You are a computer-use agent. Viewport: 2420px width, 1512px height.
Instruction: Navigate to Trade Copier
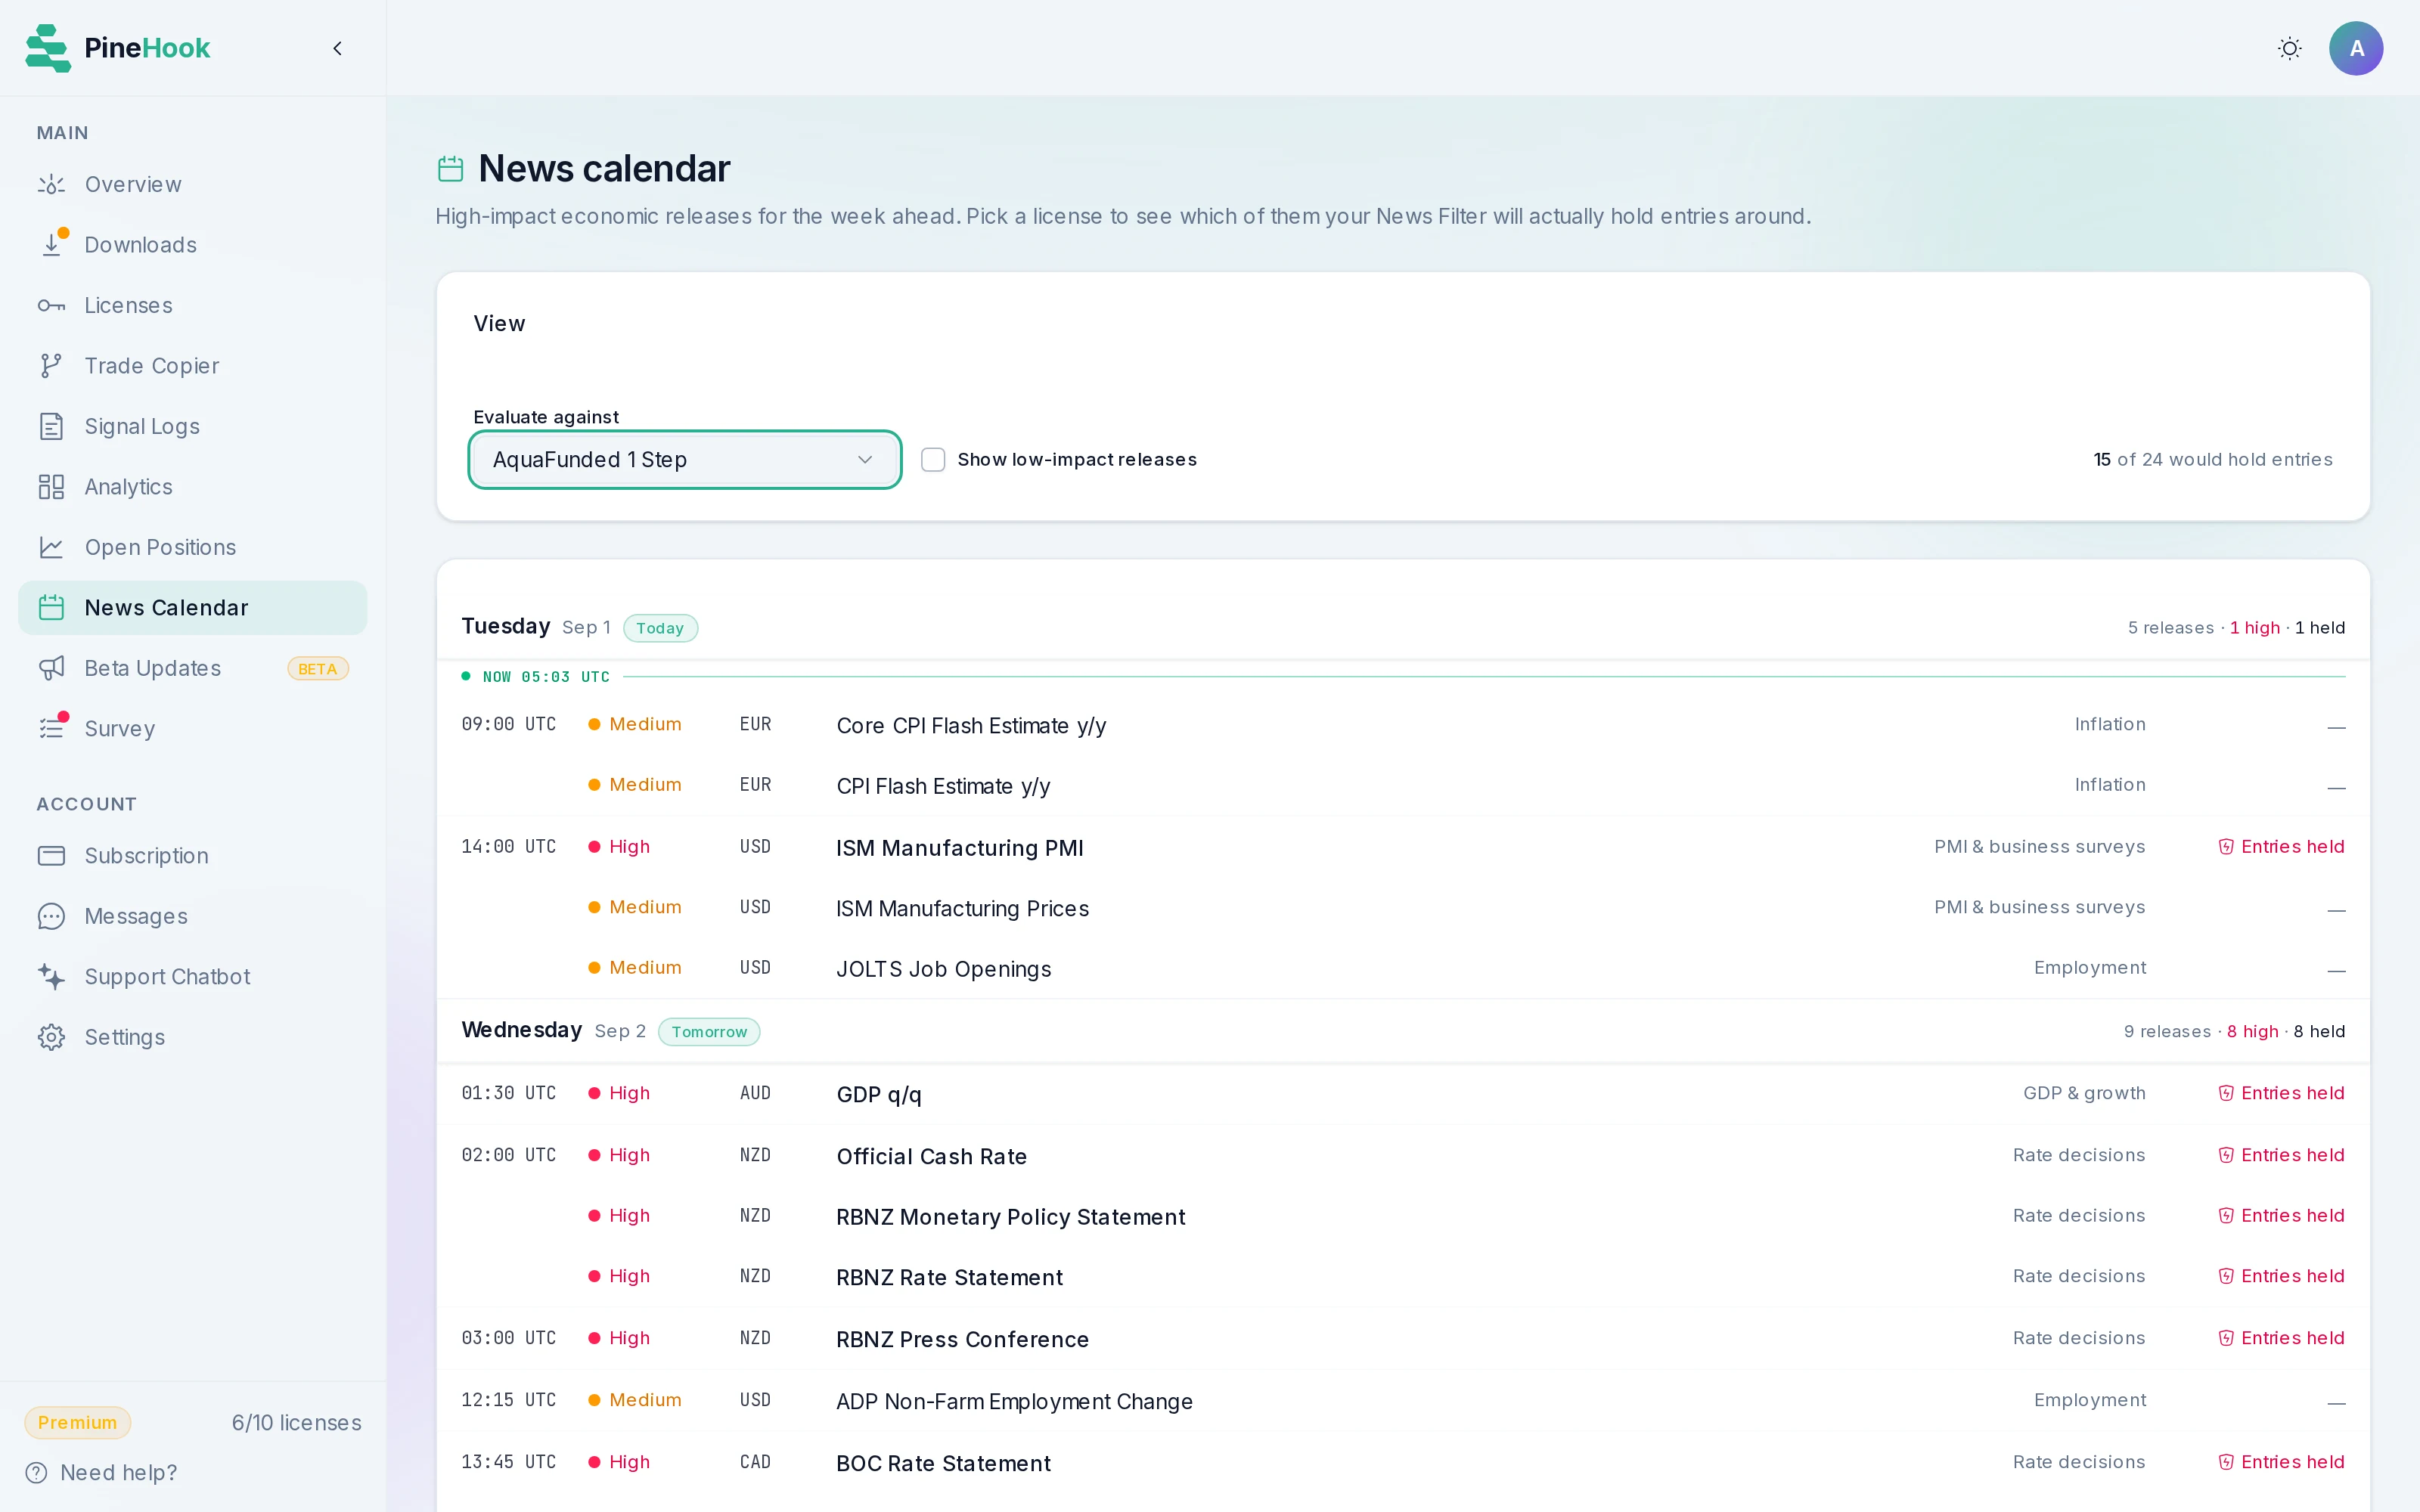[x=192, y=366]
